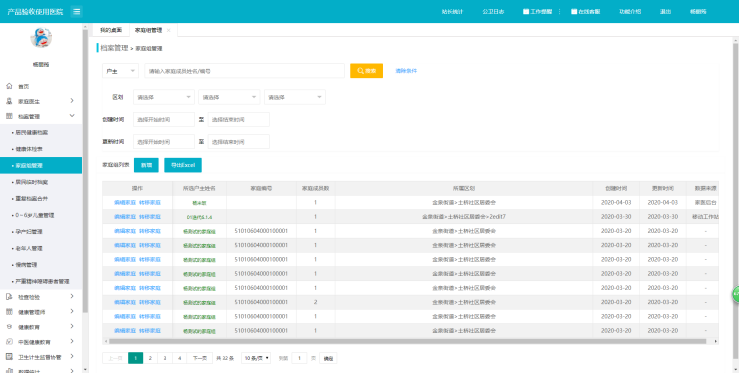The image size is (740, 374).
Task: Open 功能介绍 in the top bar
Action: tap(630, 12)
